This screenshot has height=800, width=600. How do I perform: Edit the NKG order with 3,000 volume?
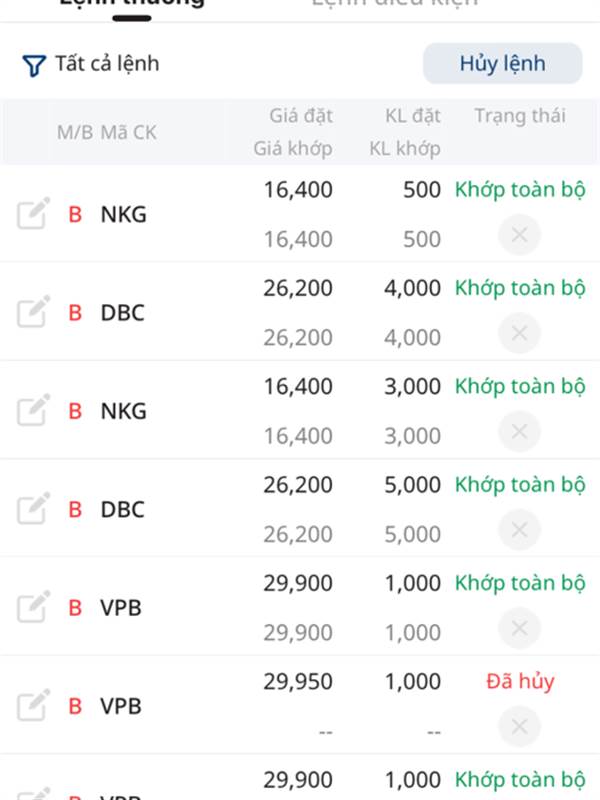[33, 410]
